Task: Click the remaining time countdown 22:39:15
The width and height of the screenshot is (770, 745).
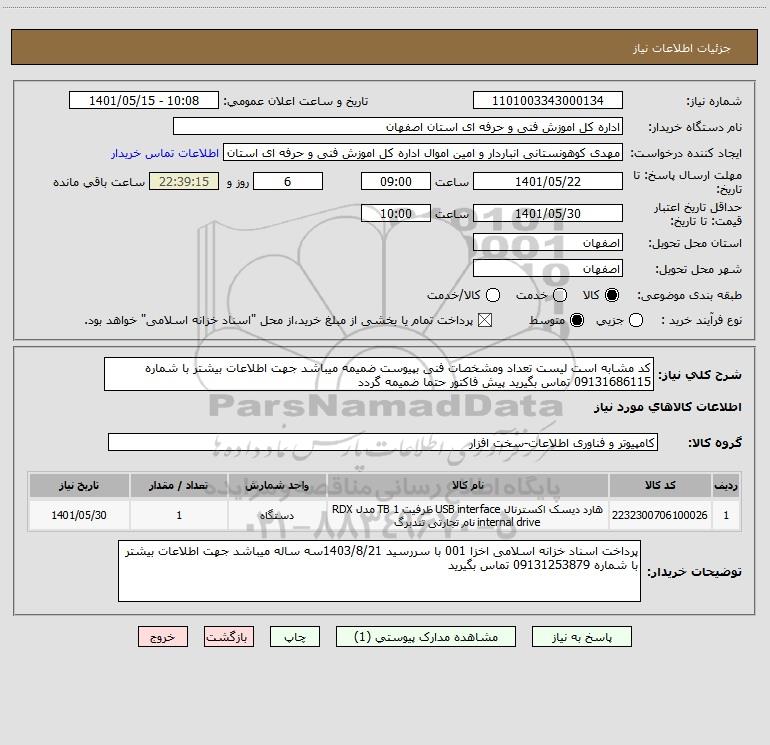Action: [x=184, y=182]
